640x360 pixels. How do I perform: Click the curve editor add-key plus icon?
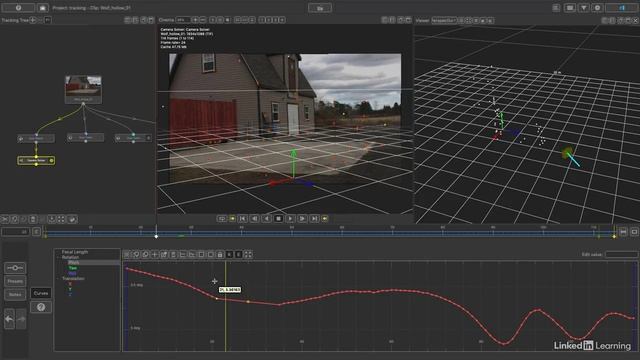155,255
